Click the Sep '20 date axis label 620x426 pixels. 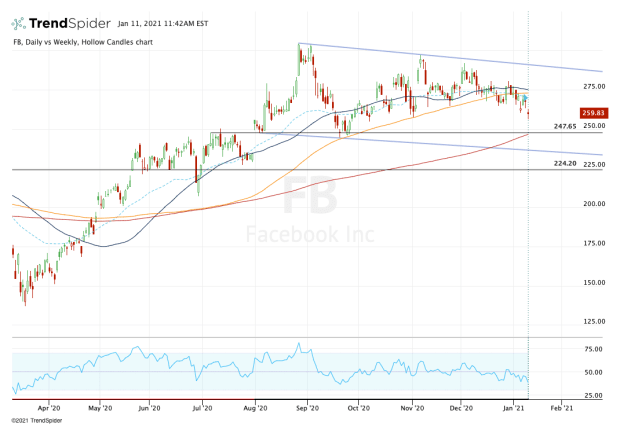point(307,408)
